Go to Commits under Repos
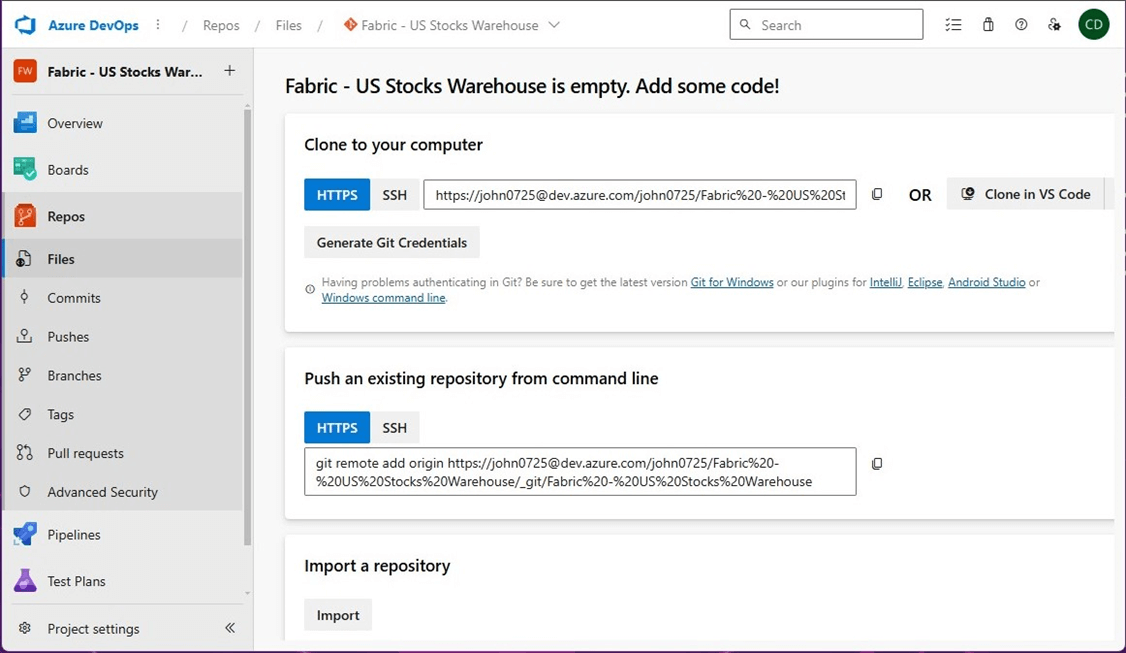1126x653 pixels. click(74, 298)
